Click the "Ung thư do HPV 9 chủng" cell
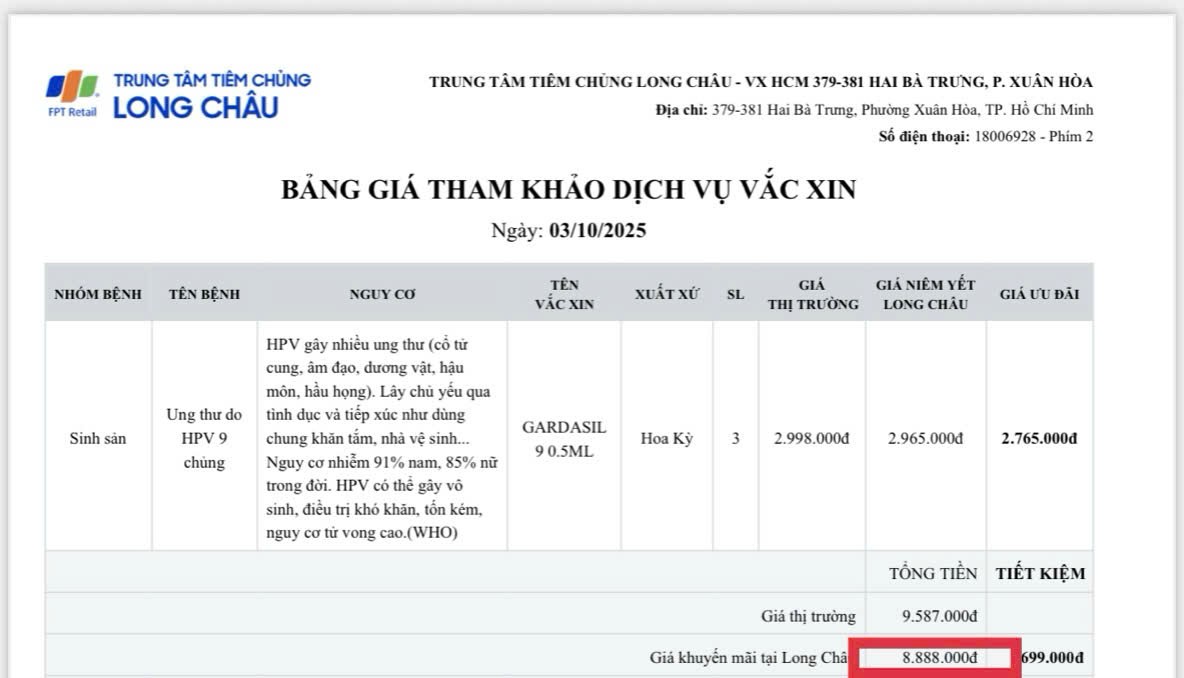Viewport: 1184px width, 678px height. coord(204,438)
